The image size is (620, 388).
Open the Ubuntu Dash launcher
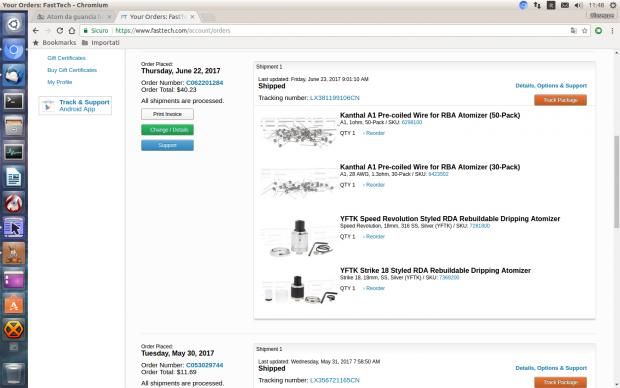(13, 25)
